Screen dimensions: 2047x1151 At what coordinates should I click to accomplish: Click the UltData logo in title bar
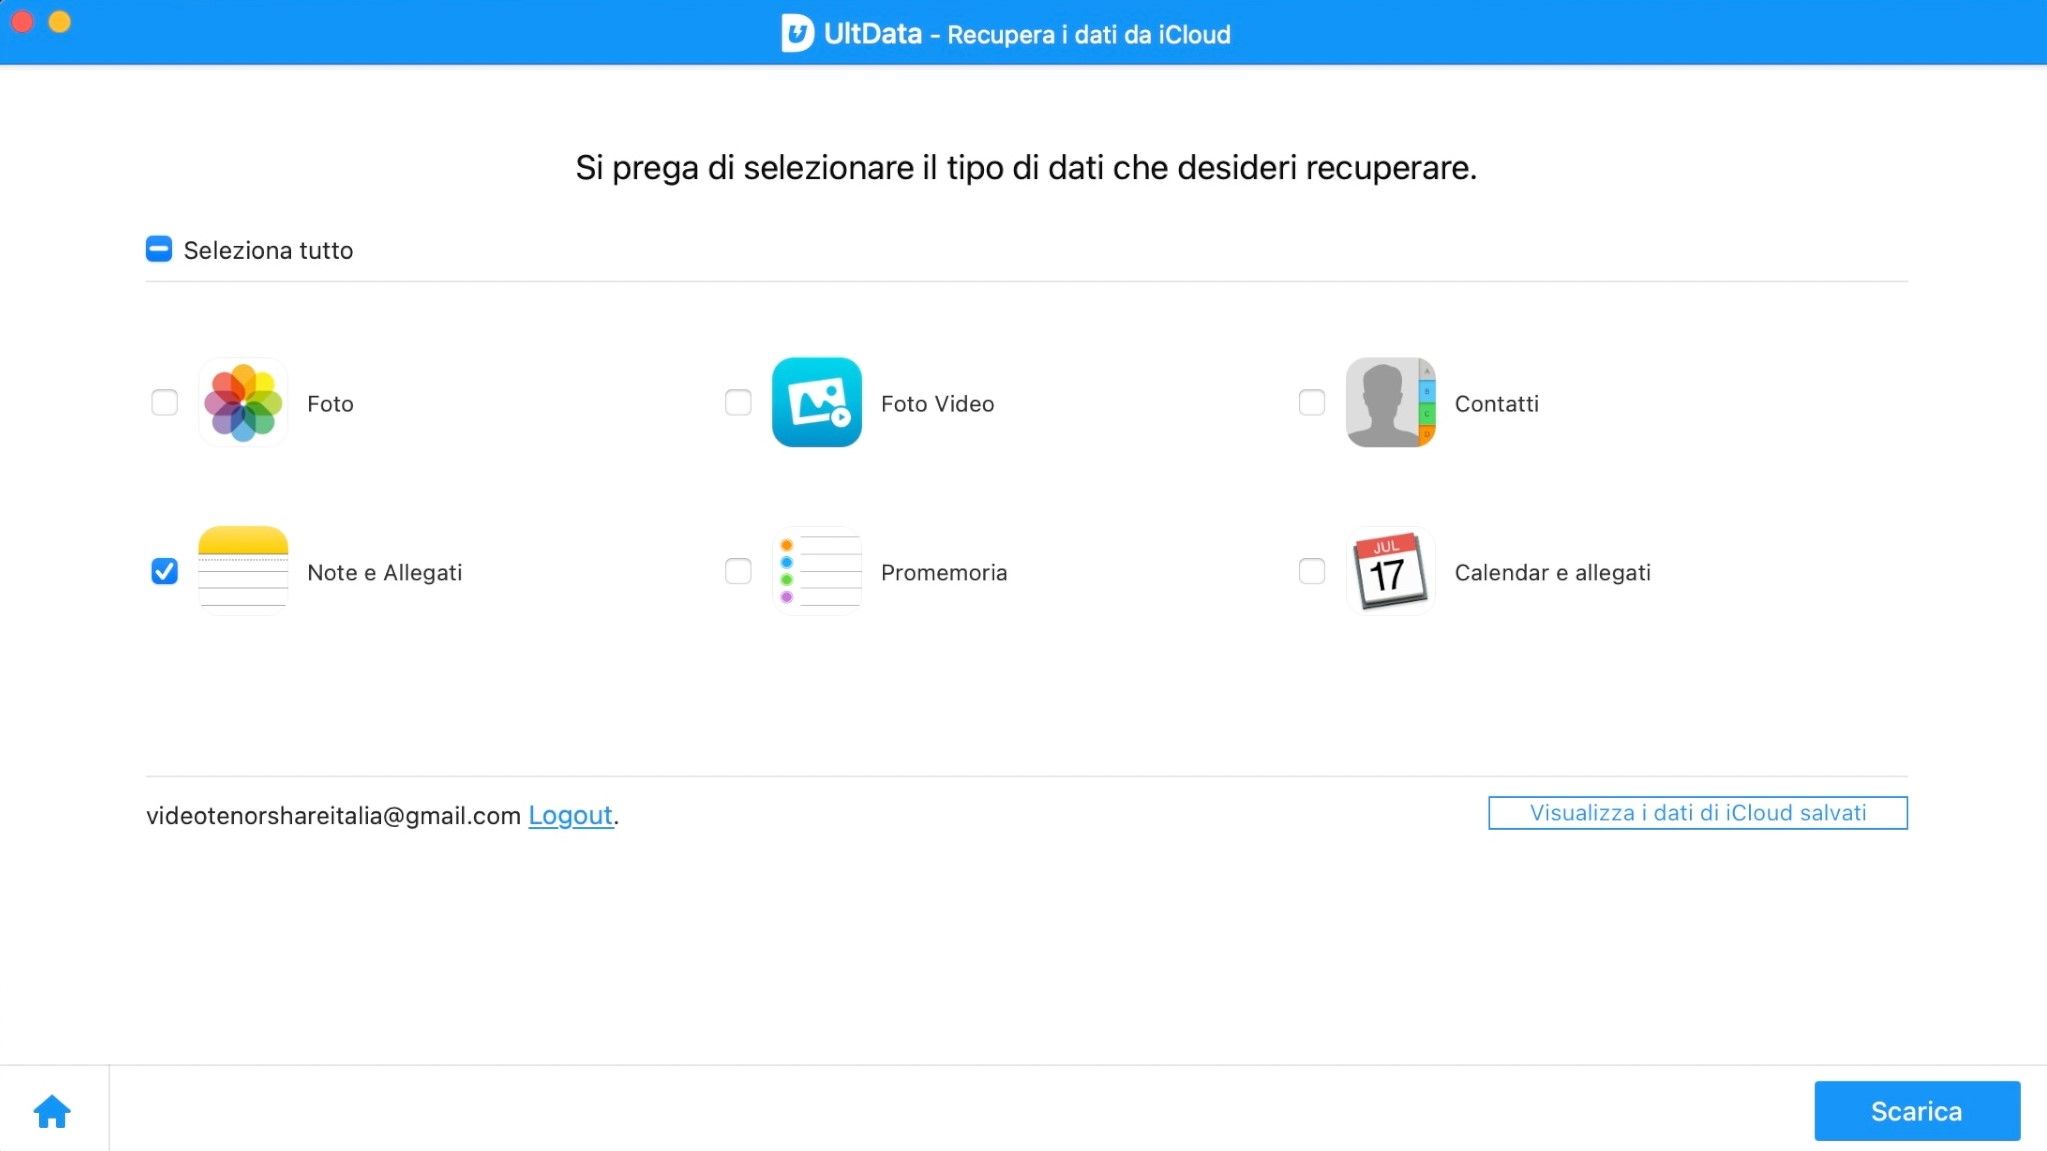(x=797, y=33)
